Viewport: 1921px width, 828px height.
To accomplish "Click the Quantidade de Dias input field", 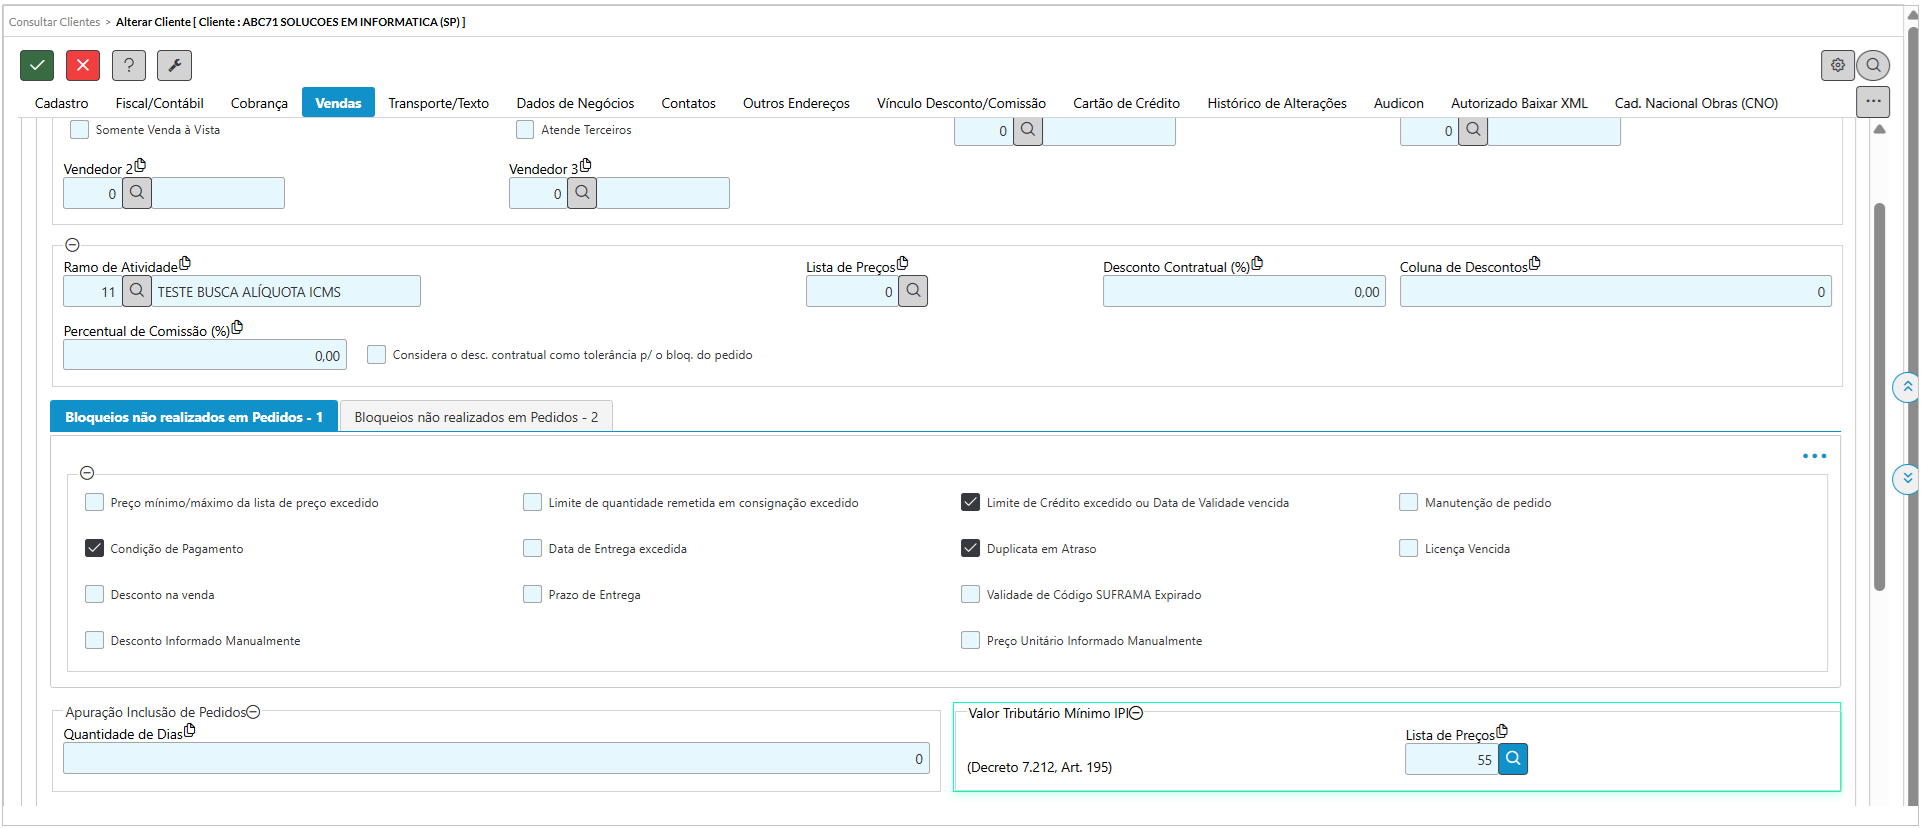I will pyautogui.click(x=495, y=759).
